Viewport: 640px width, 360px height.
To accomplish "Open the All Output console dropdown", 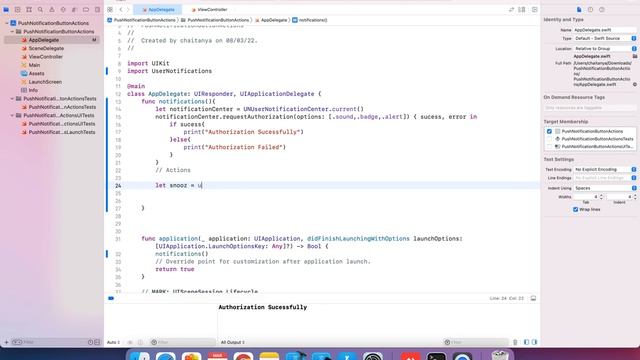I will [x=233, y=342].
